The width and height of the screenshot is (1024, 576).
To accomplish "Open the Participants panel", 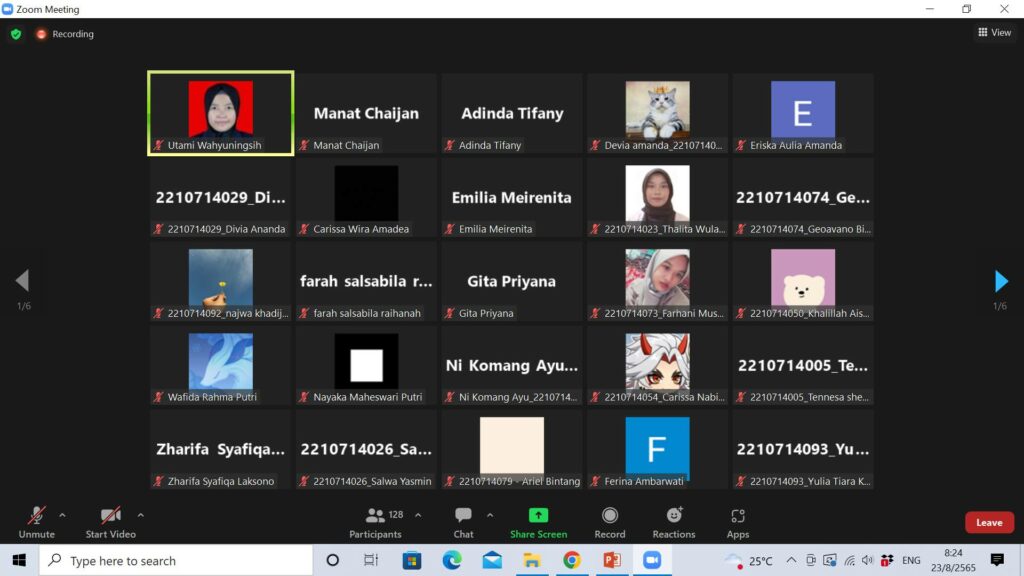I will (376, 521).
